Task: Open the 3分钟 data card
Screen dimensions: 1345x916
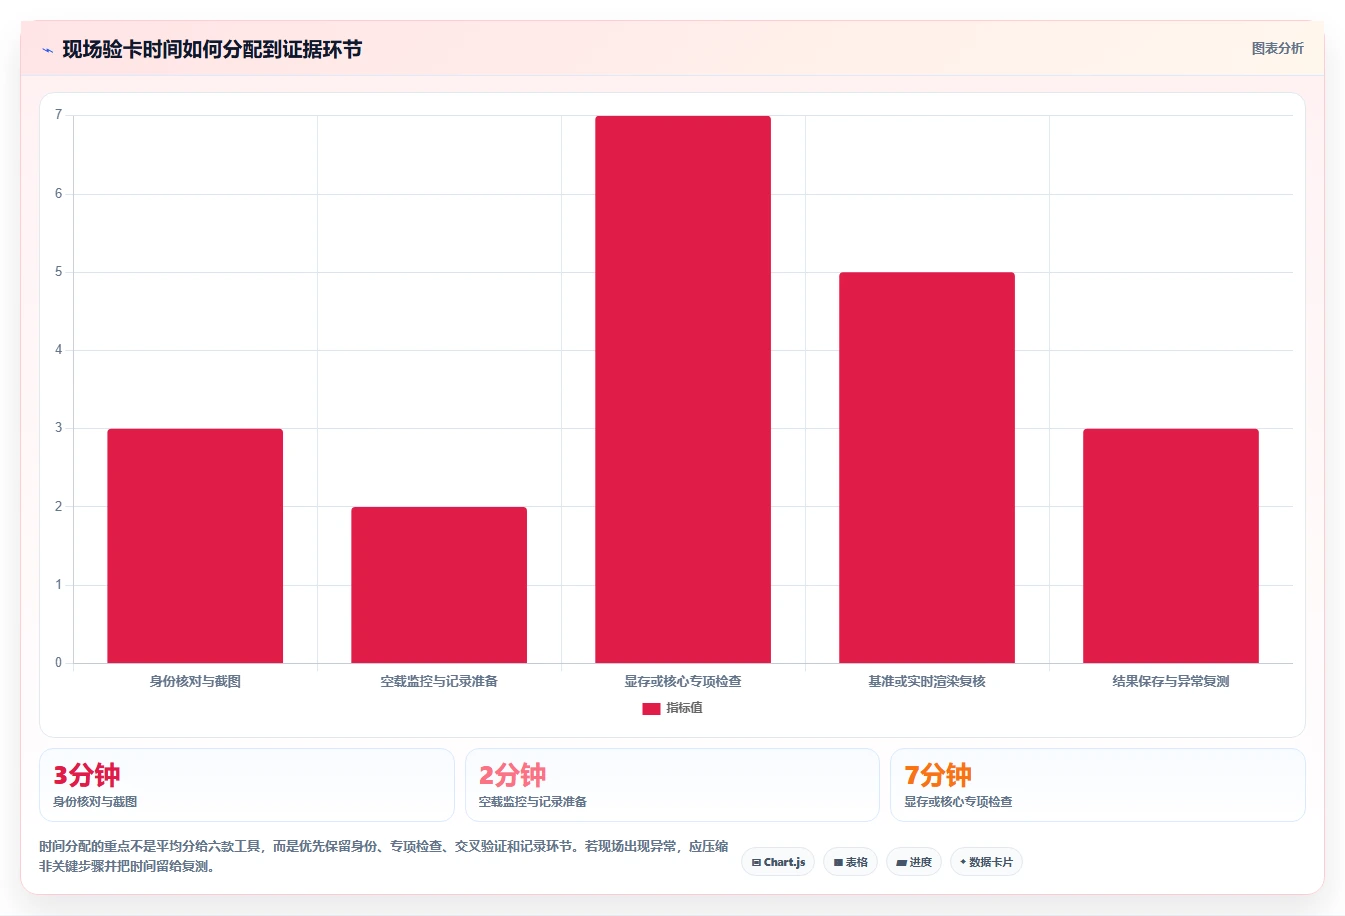Action: coord(247,785)
